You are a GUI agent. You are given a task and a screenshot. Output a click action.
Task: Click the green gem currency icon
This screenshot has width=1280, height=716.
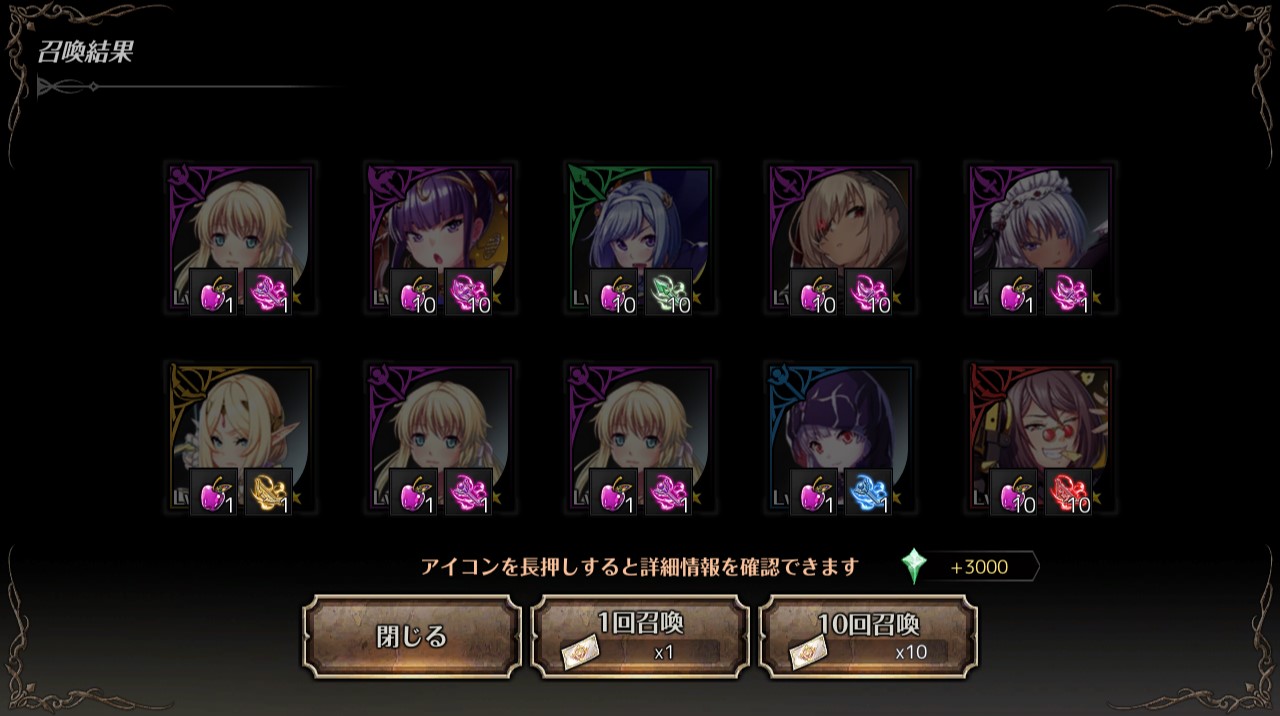(913, 566)
